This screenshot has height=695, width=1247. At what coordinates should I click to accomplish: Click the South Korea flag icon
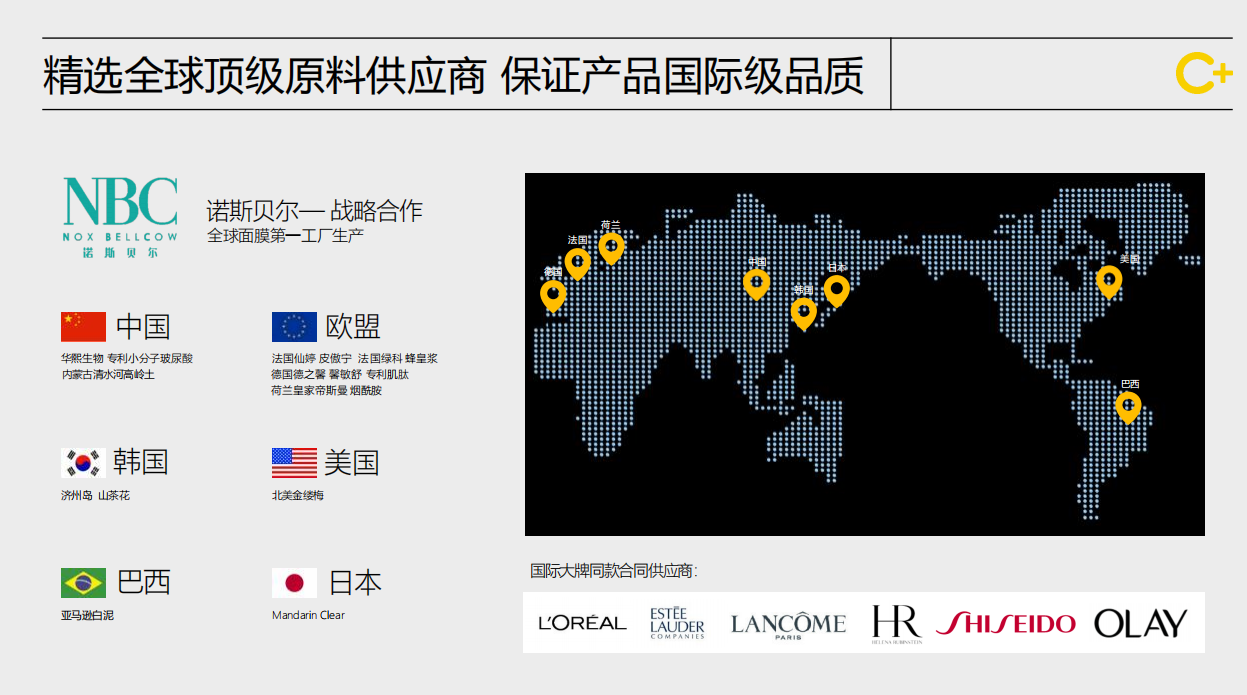[x=83, y=462]
